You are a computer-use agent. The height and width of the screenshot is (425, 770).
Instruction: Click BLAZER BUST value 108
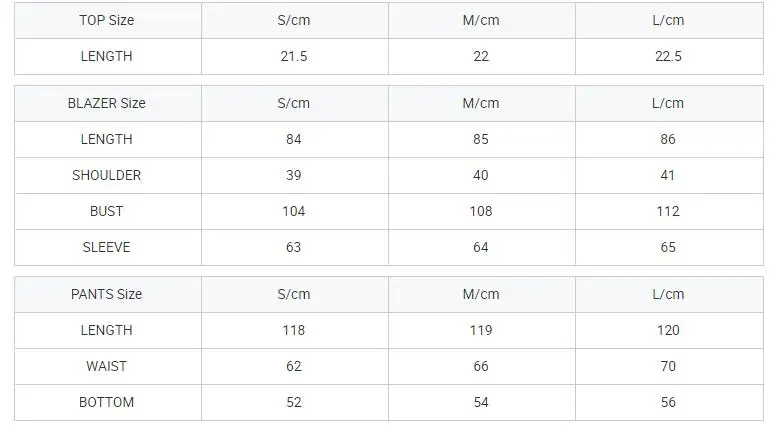481,211
